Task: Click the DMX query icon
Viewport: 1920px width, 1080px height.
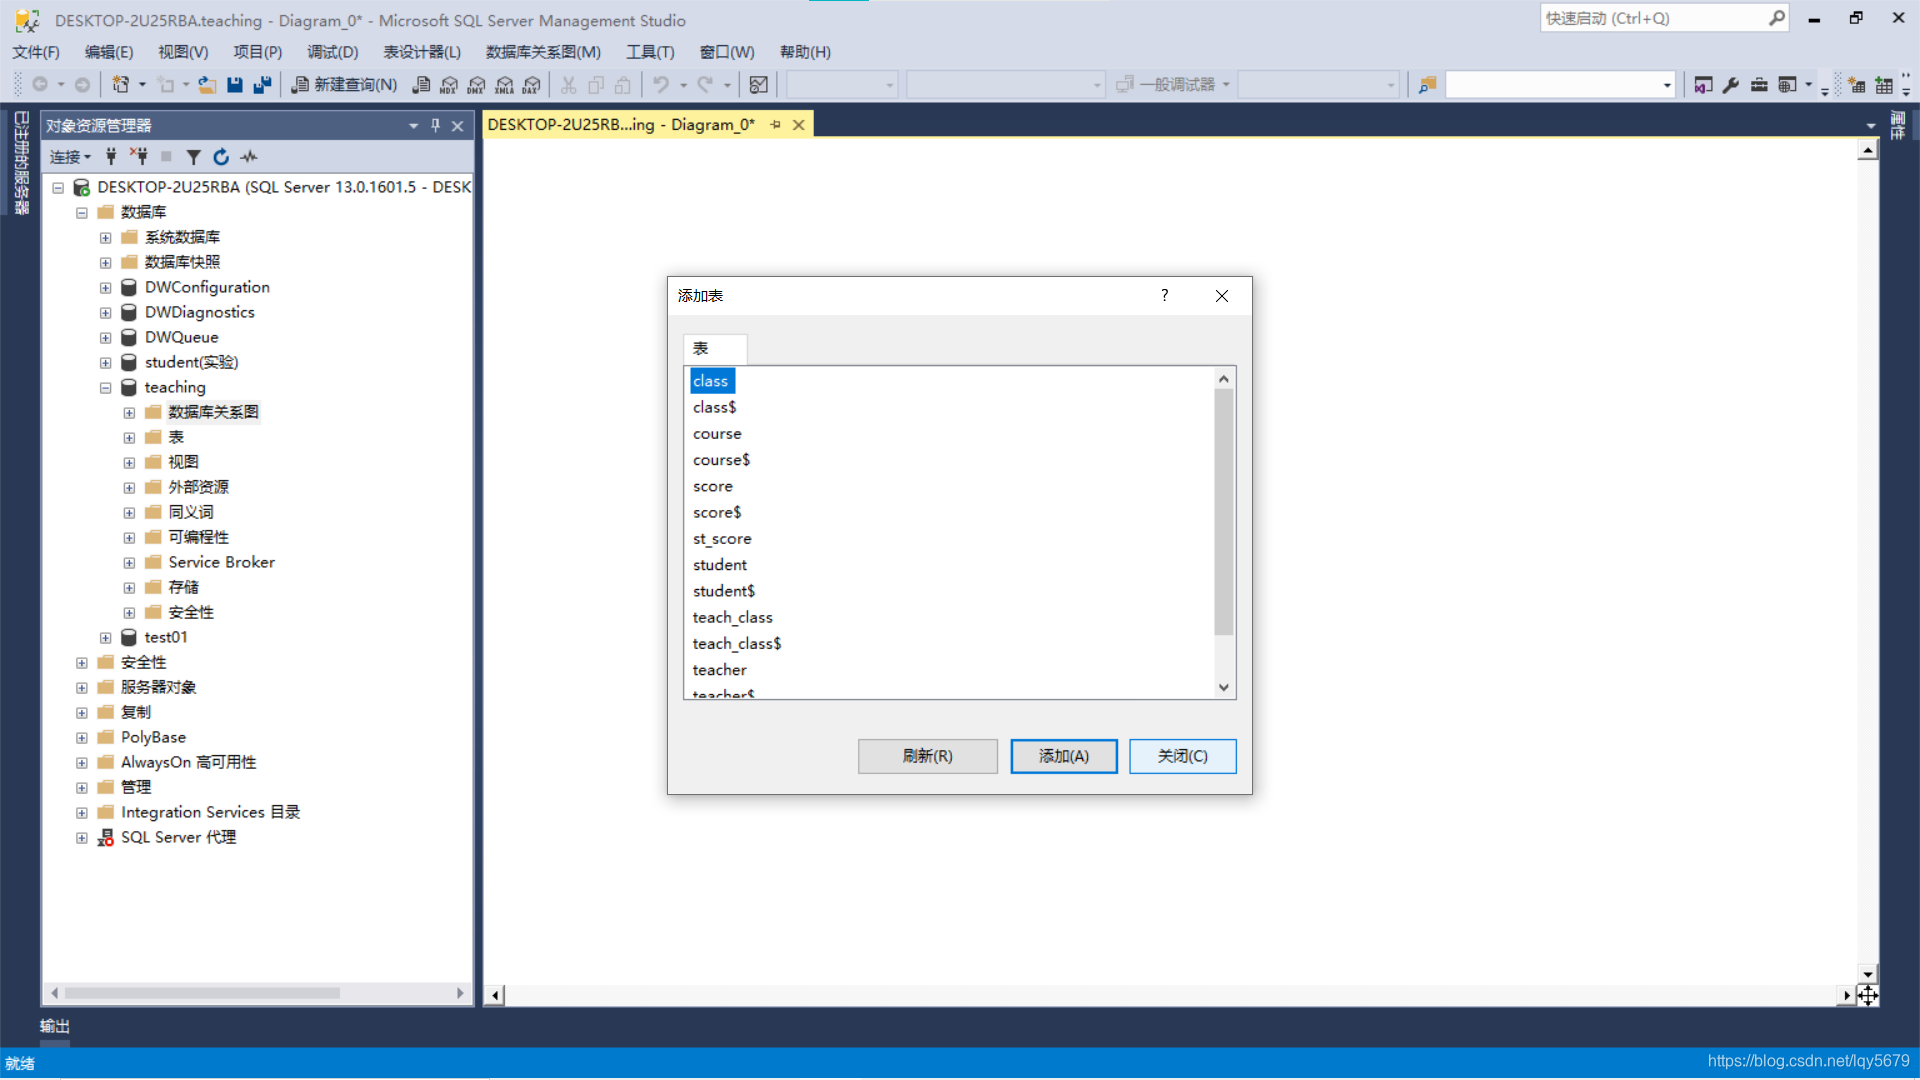Action: pos(477,85)
